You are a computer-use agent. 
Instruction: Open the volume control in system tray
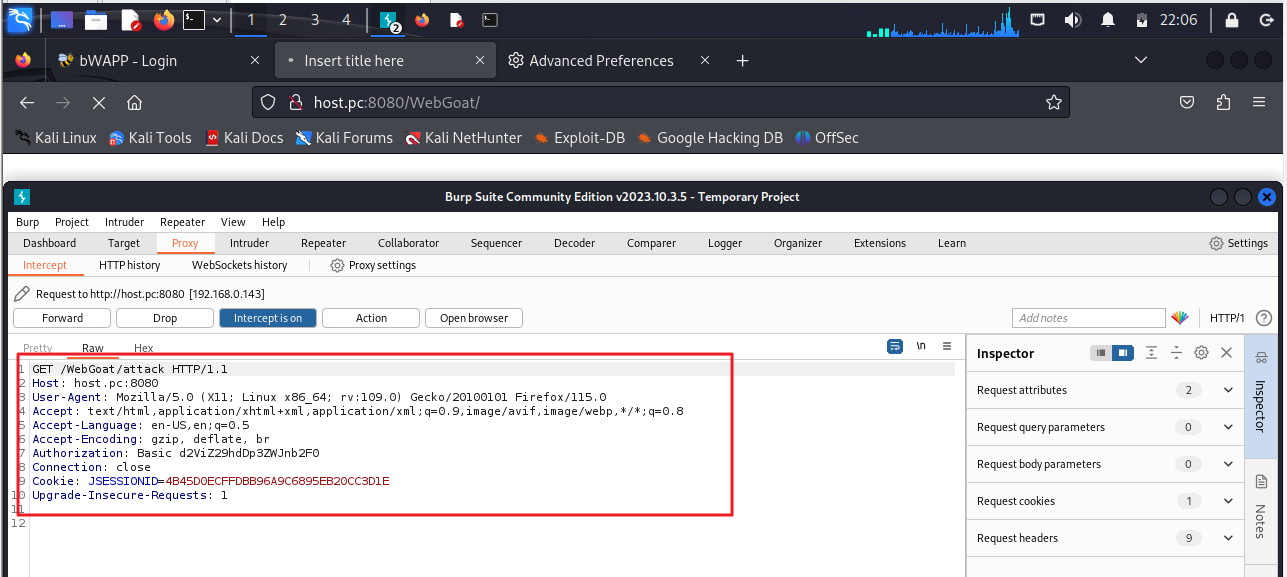pyautogui.click(x=1072, y=20)
